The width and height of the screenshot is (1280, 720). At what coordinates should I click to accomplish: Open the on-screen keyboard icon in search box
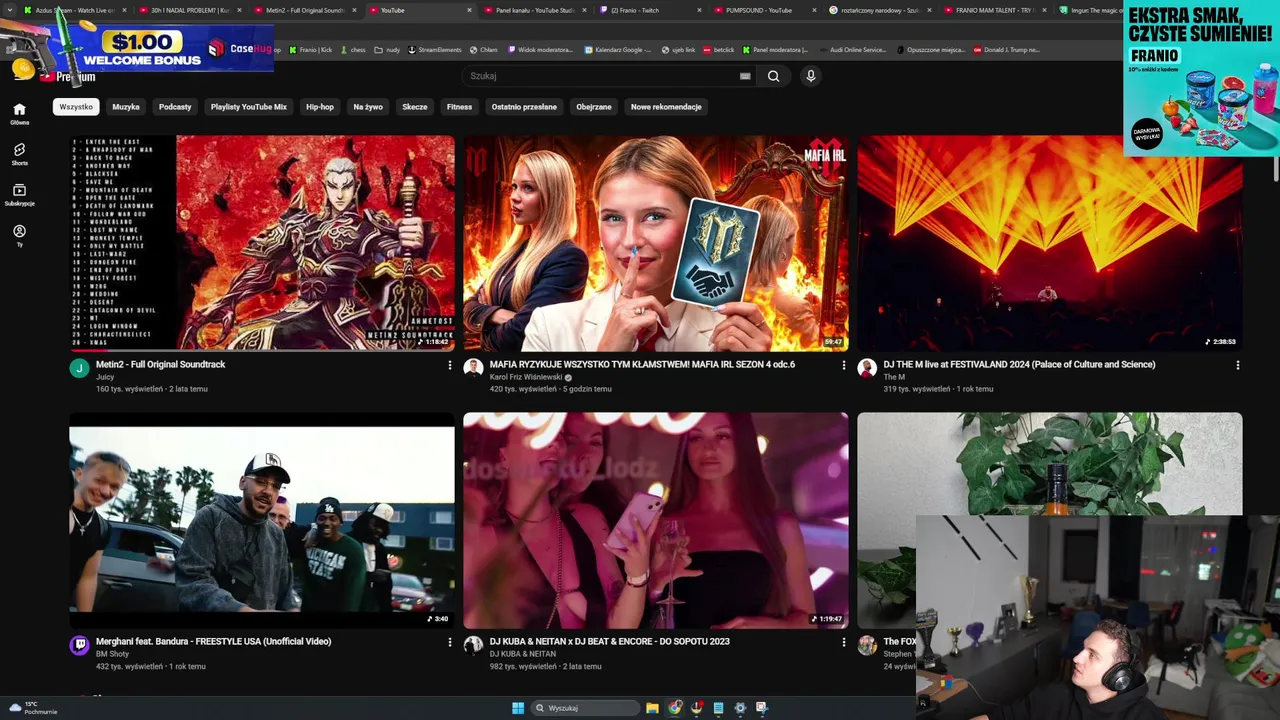click(745, 76)
